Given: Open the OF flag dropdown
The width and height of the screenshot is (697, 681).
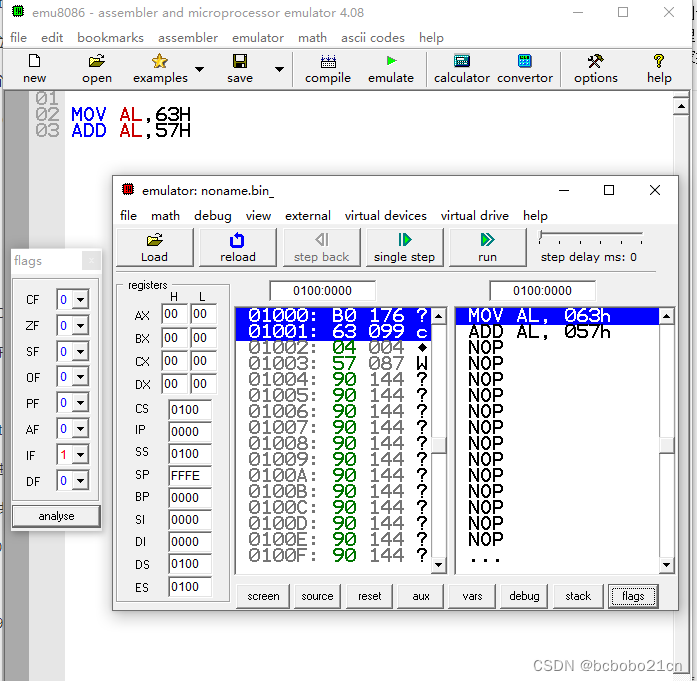Looking at the screenshot, I should [80, 377].
